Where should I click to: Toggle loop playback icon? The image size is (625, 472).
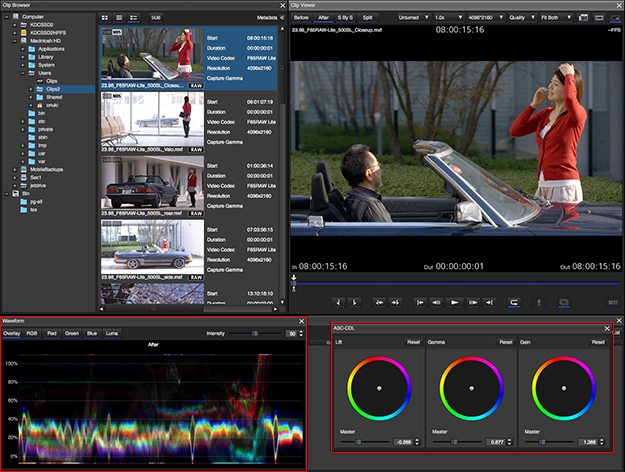pos(514,301)
